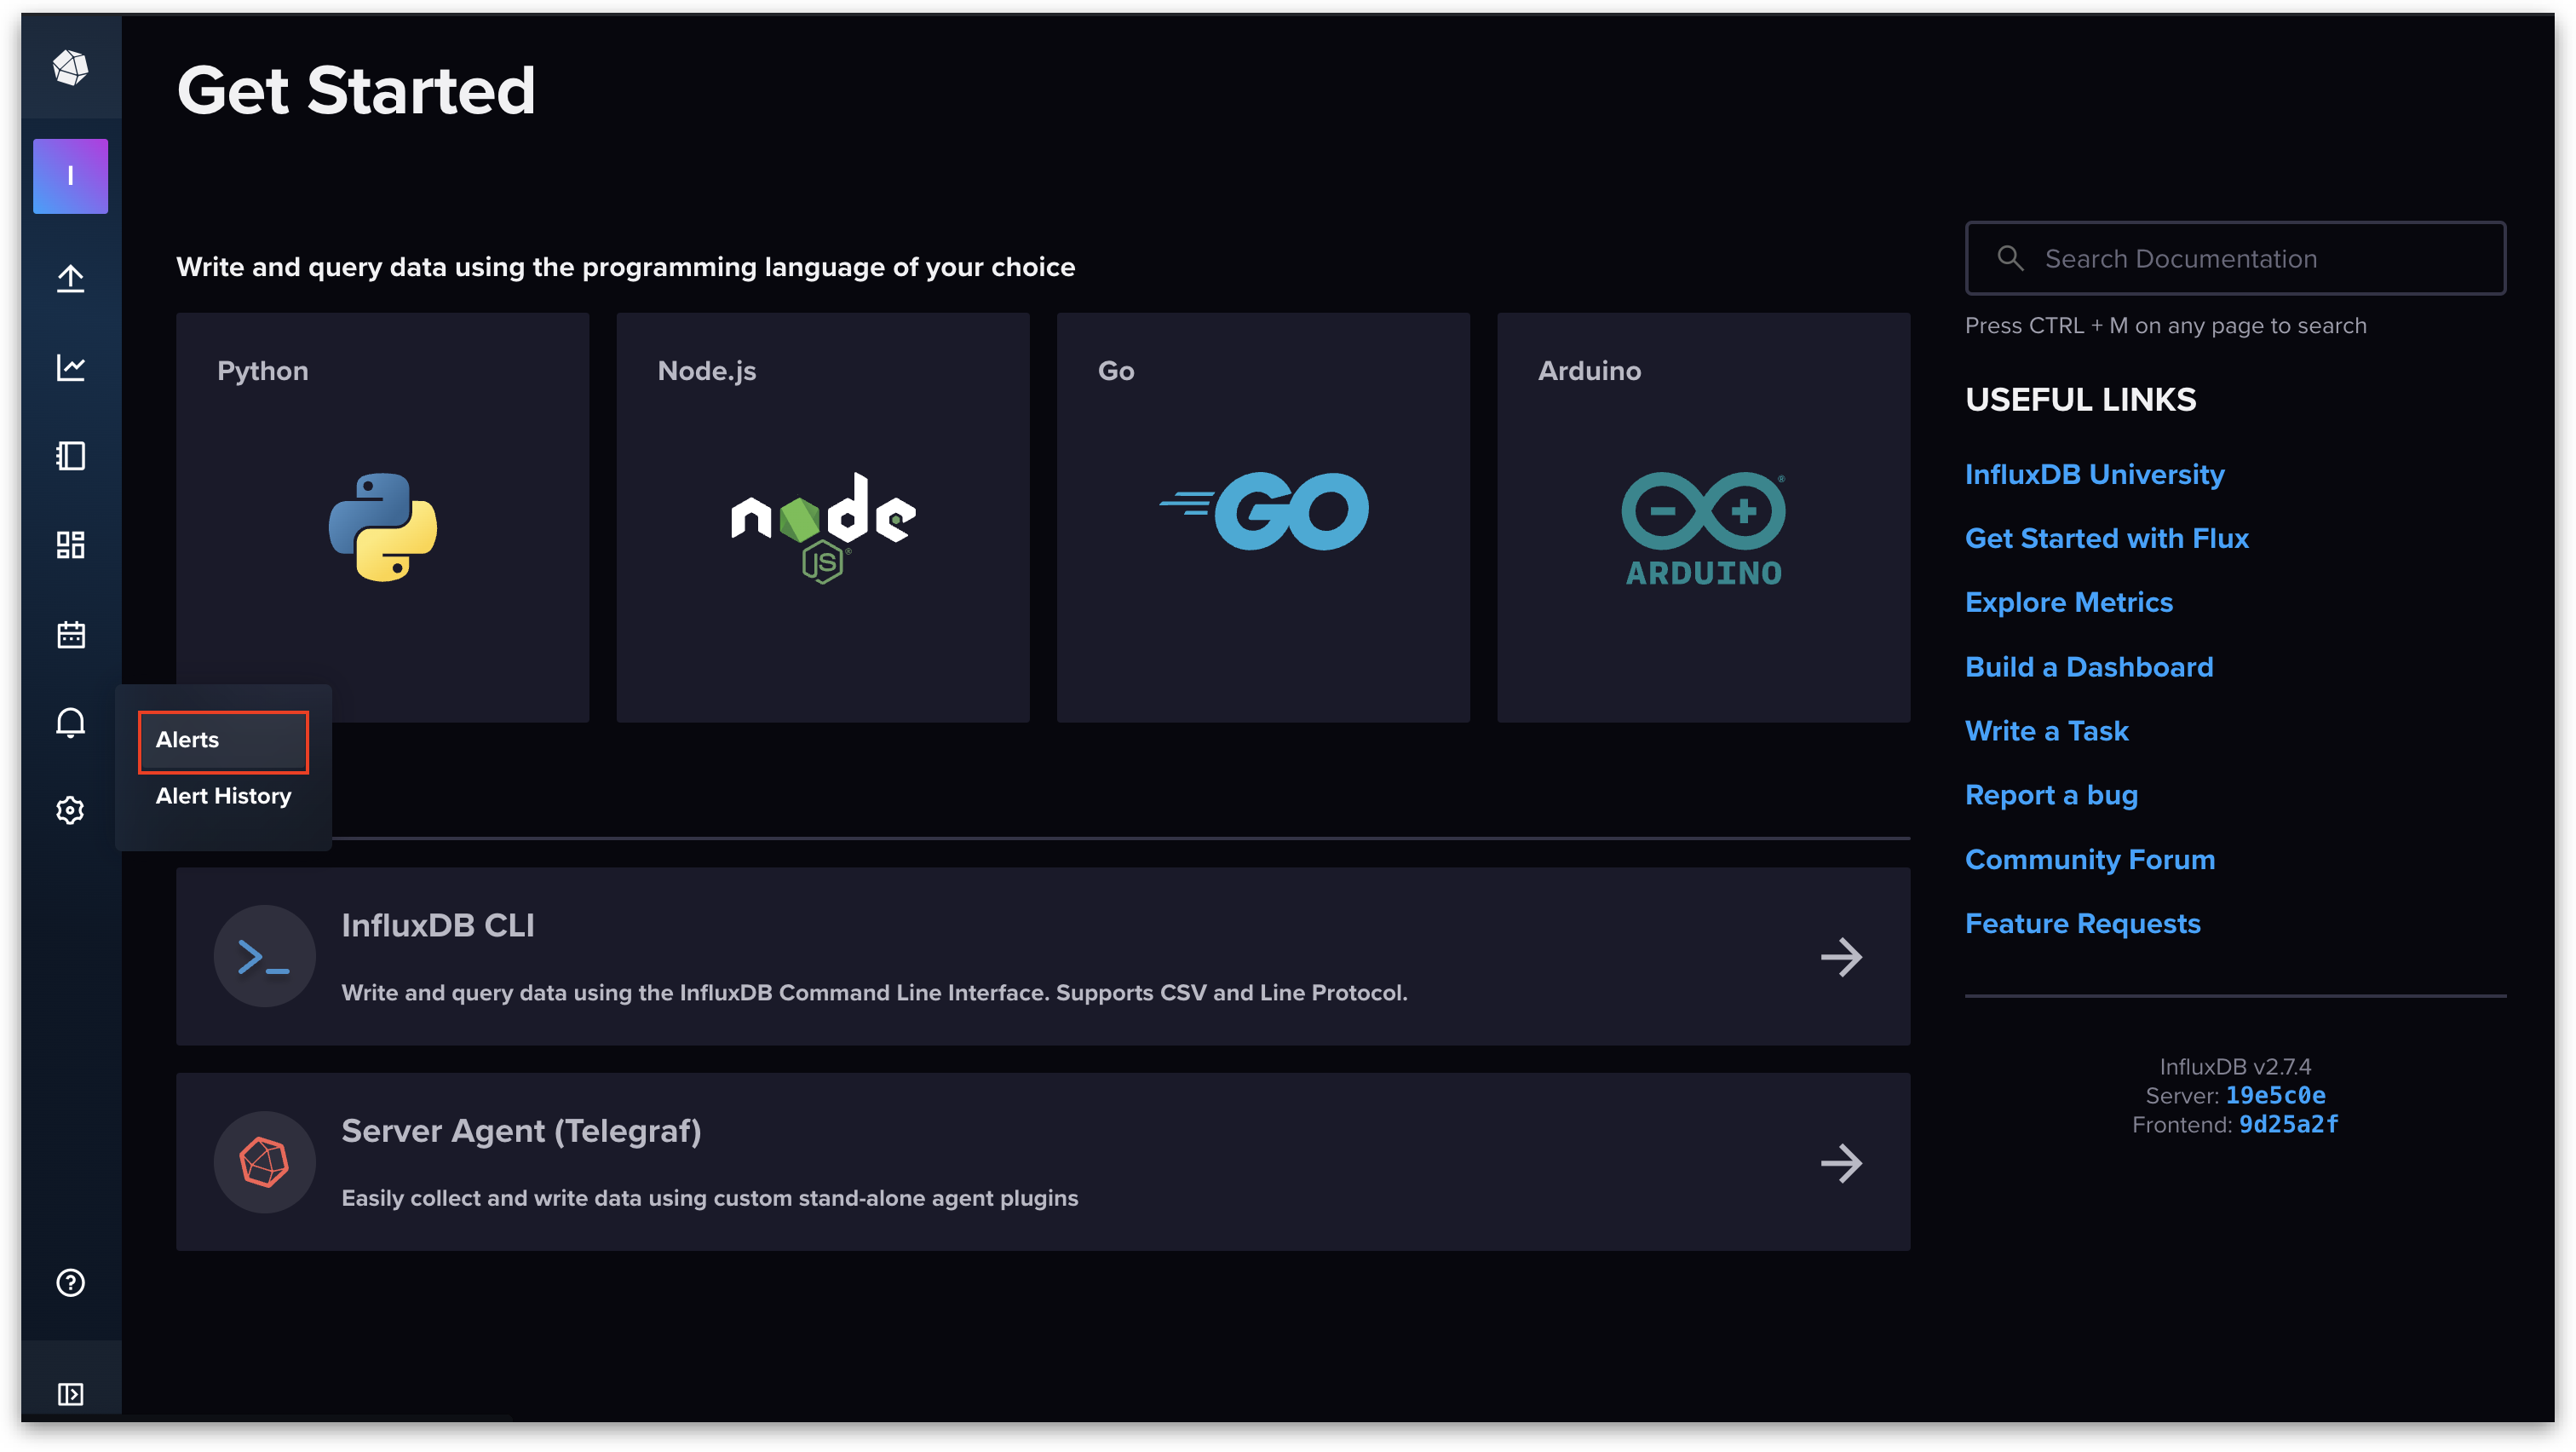Select Alert History in the flyout menu

pyautogui.click(x=223, y=796)
